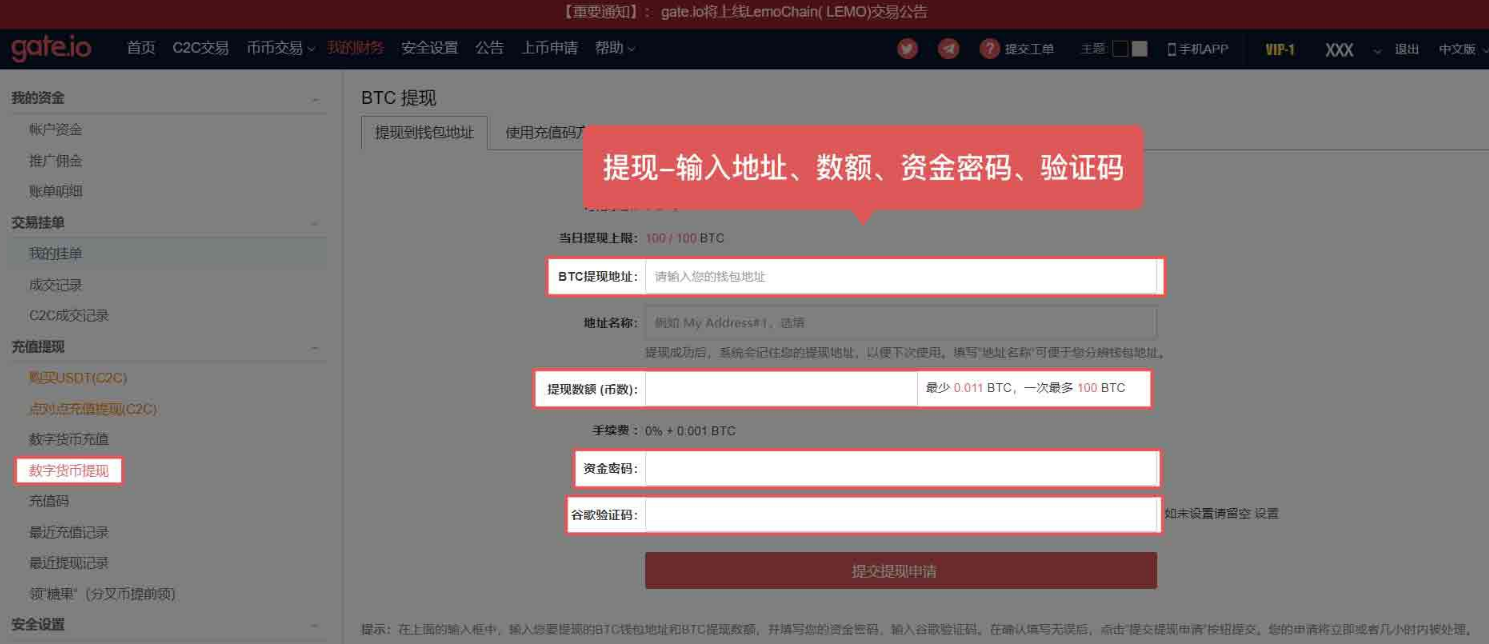
Task: Open 最近提现记录 in the sidebar
Action: pos(69,563)
